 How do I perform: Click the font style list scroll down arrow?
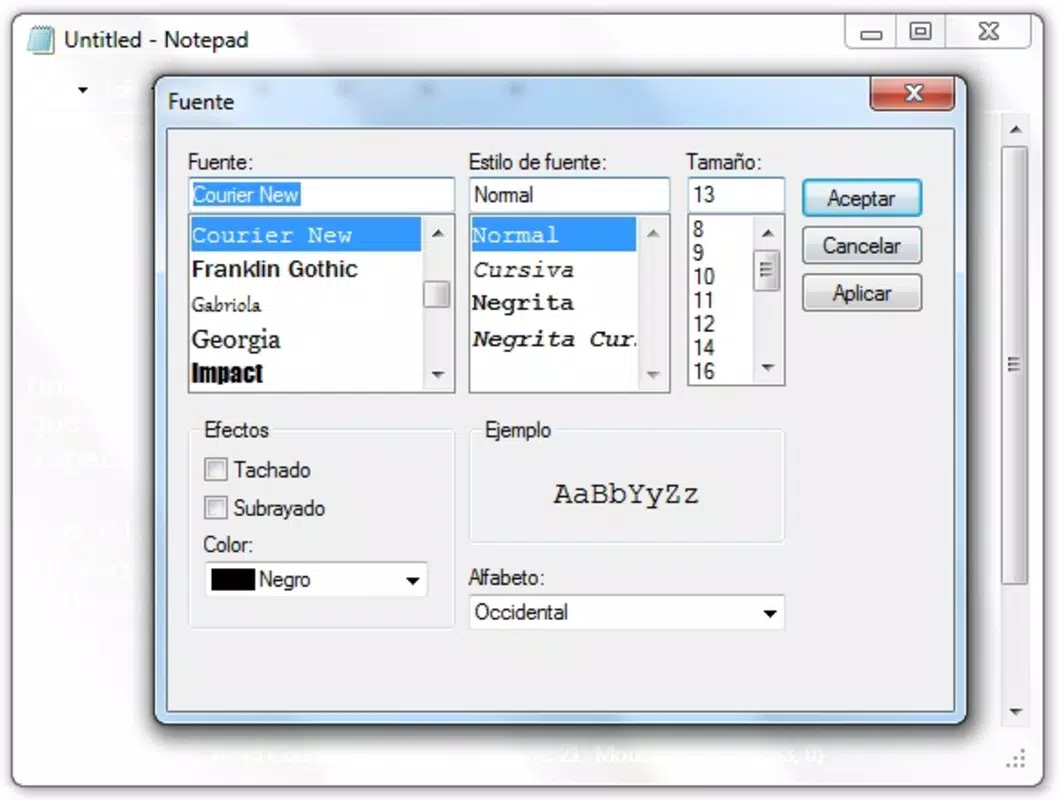tap(653, 374)
